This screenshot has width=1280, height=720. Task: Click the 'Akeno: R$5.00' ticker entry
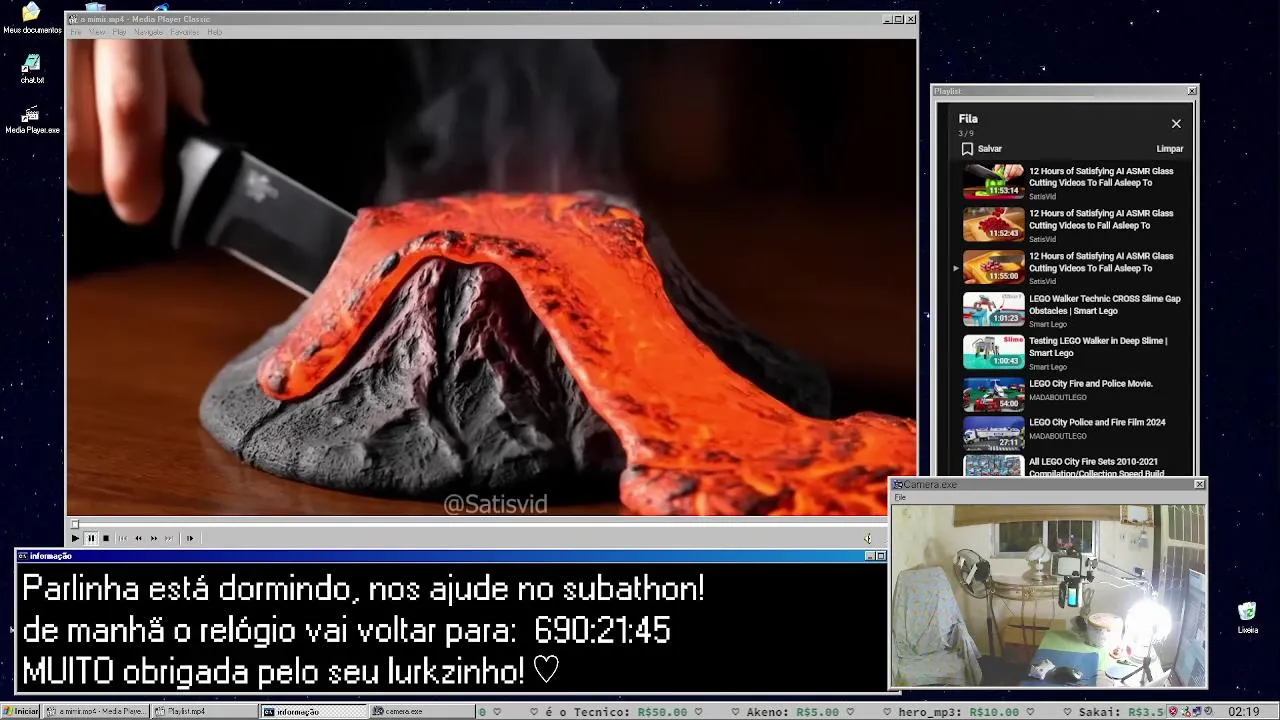792,712
